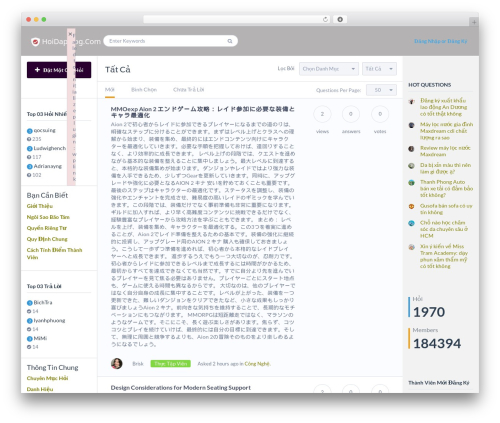Open hot question học chăm sóc da HCM

[444, 229]
